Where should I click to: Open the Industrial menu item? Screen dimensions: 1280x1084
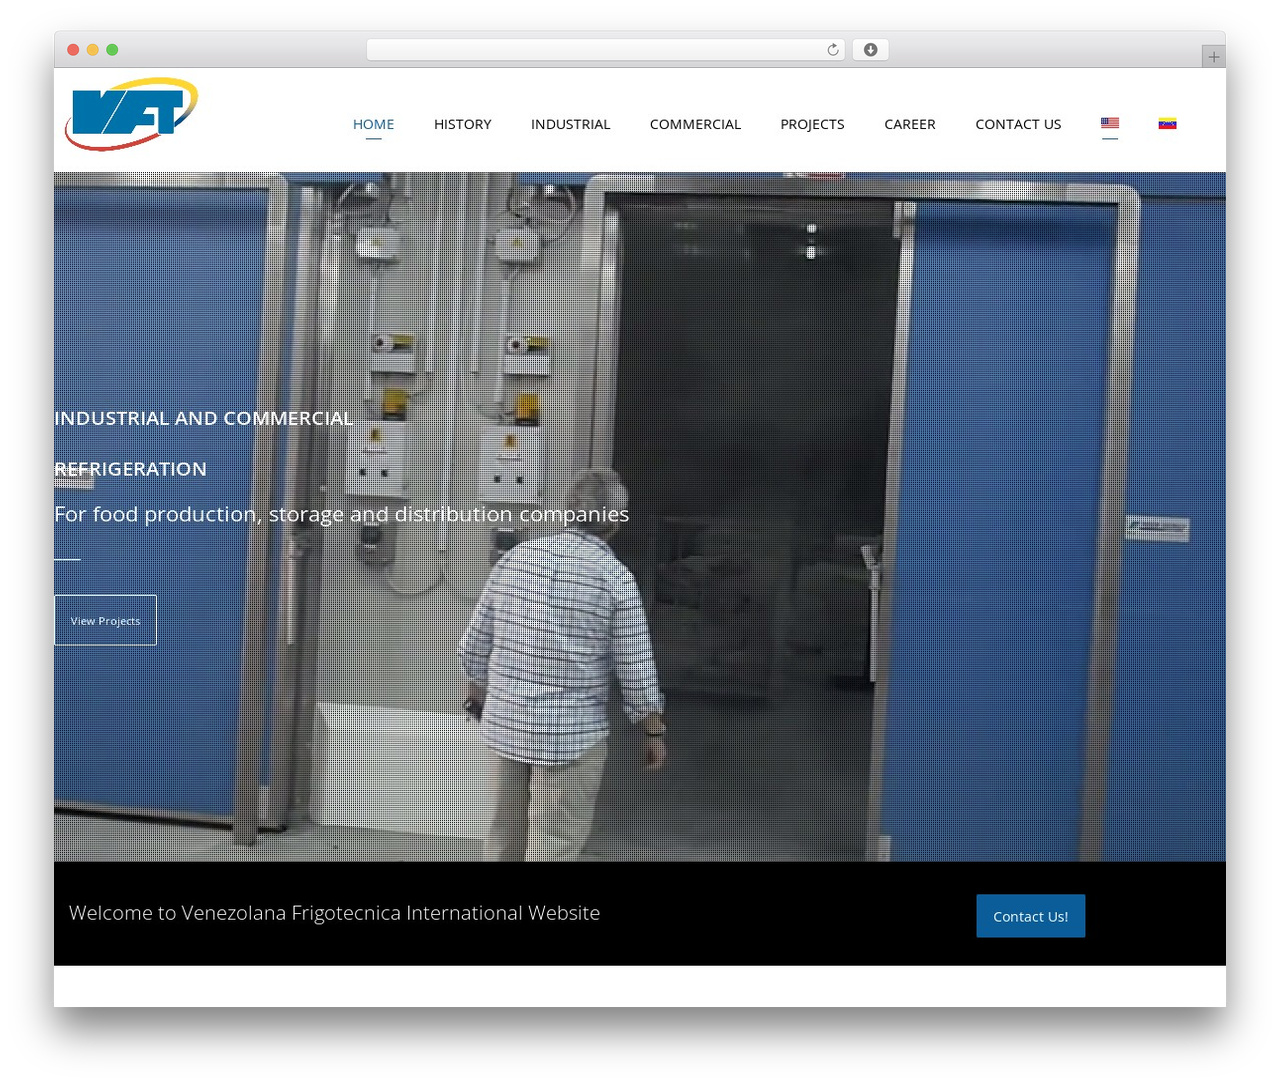tap(570, 124)
